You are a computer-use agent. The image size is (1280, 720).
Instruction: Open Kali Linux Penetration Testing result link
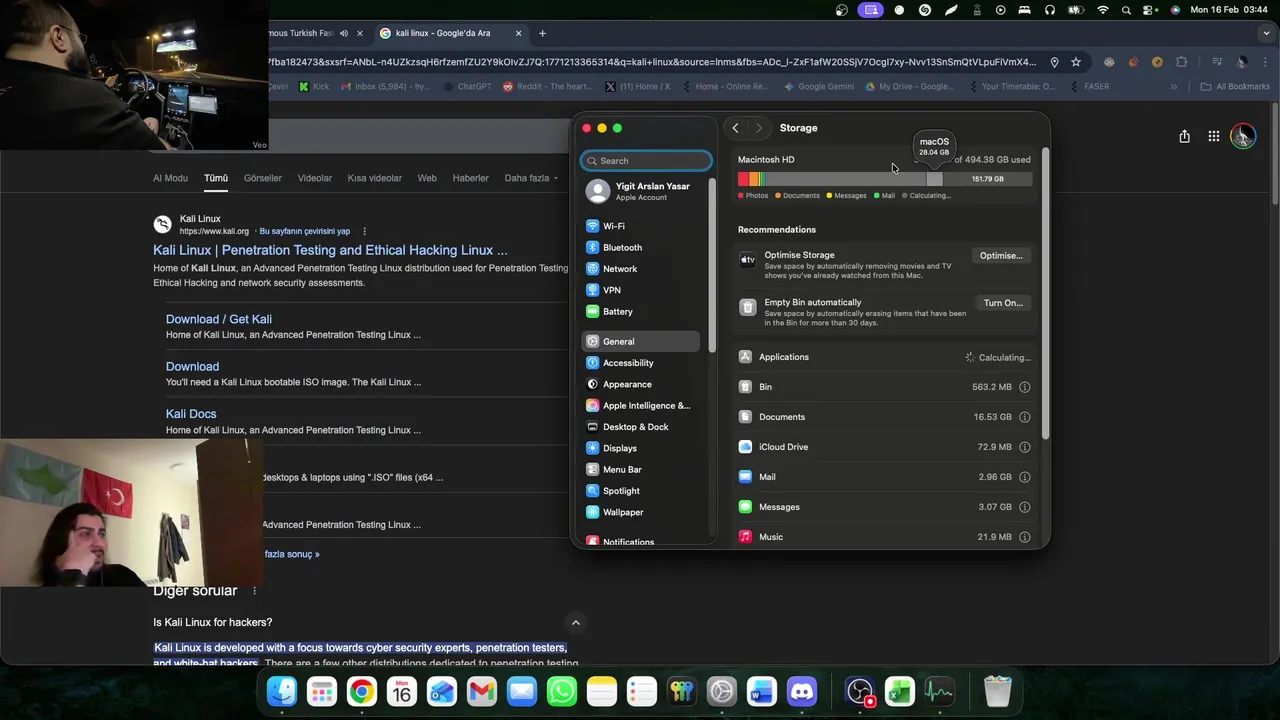330,250
